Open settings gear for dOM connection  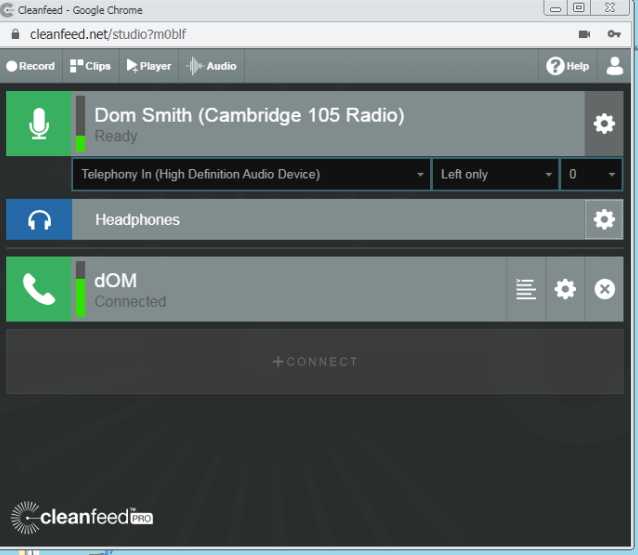[x=565, y=289]
